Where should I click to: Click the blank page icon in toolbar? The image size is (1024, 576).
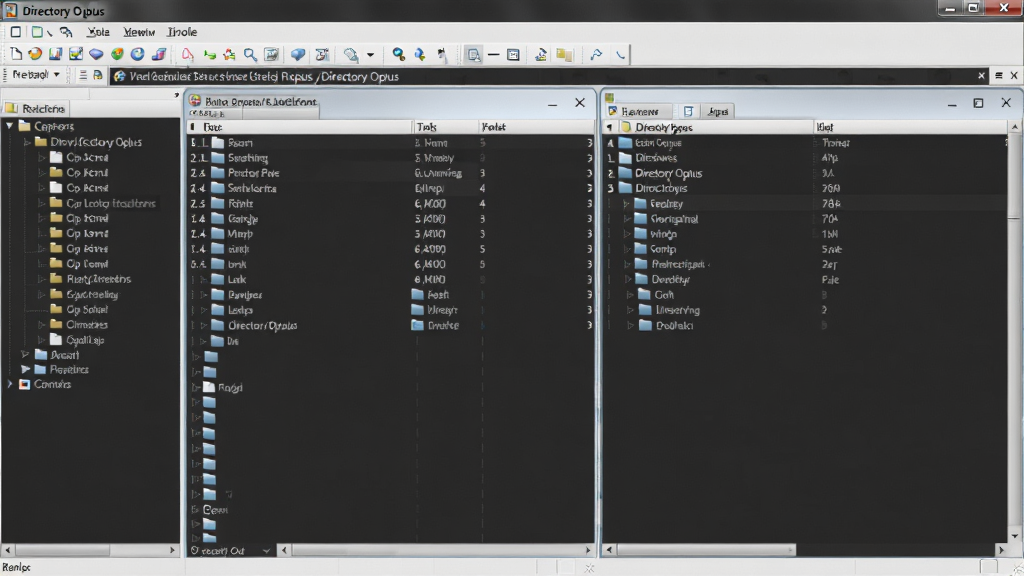pyautogui.click(x=16, y=54)
